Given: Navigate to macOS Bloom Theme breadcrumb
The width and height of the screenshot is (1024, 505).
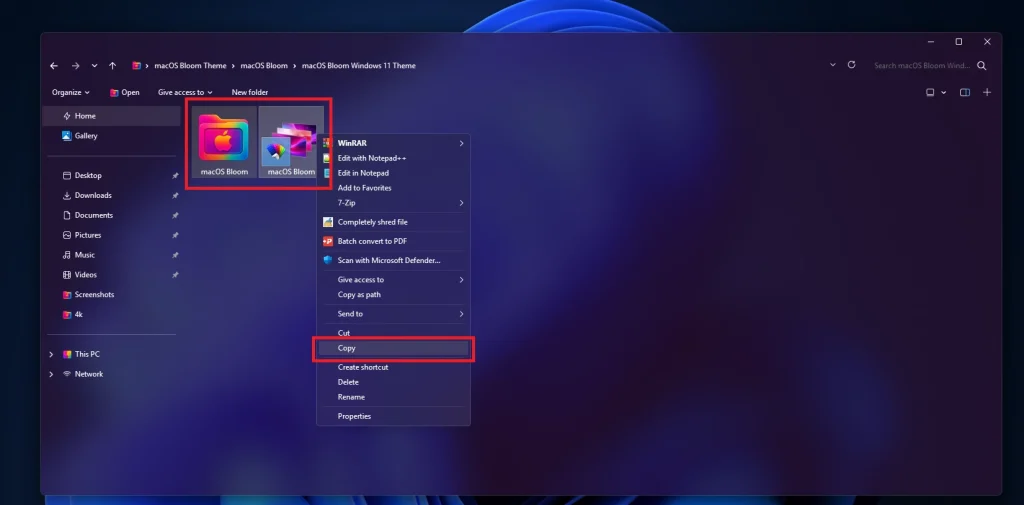Looking at the screenshot, I should 190,66.
